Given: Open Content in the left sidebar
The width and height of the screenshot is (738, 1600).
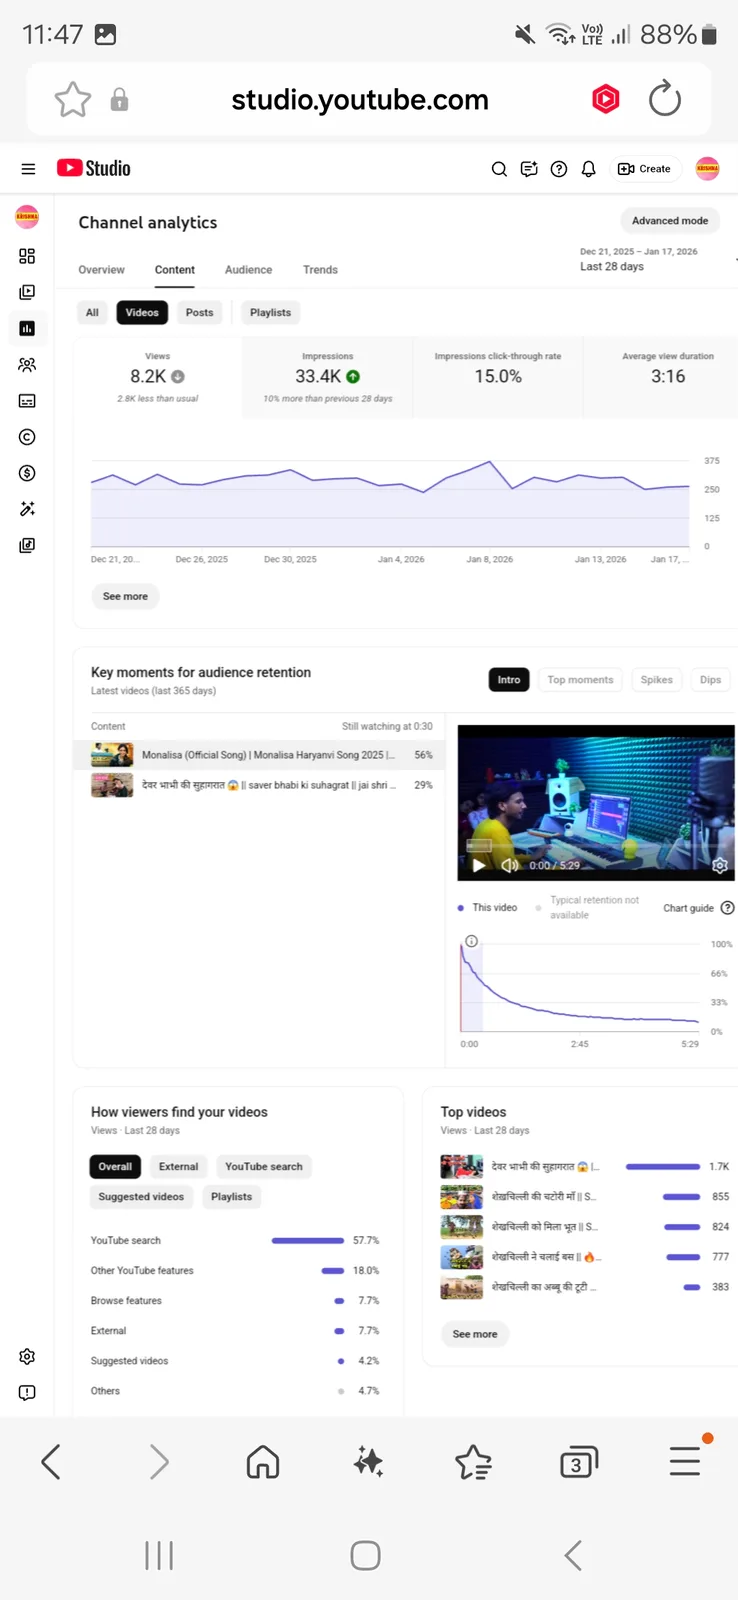Looking at the screenshot, I should click(27, 292).
